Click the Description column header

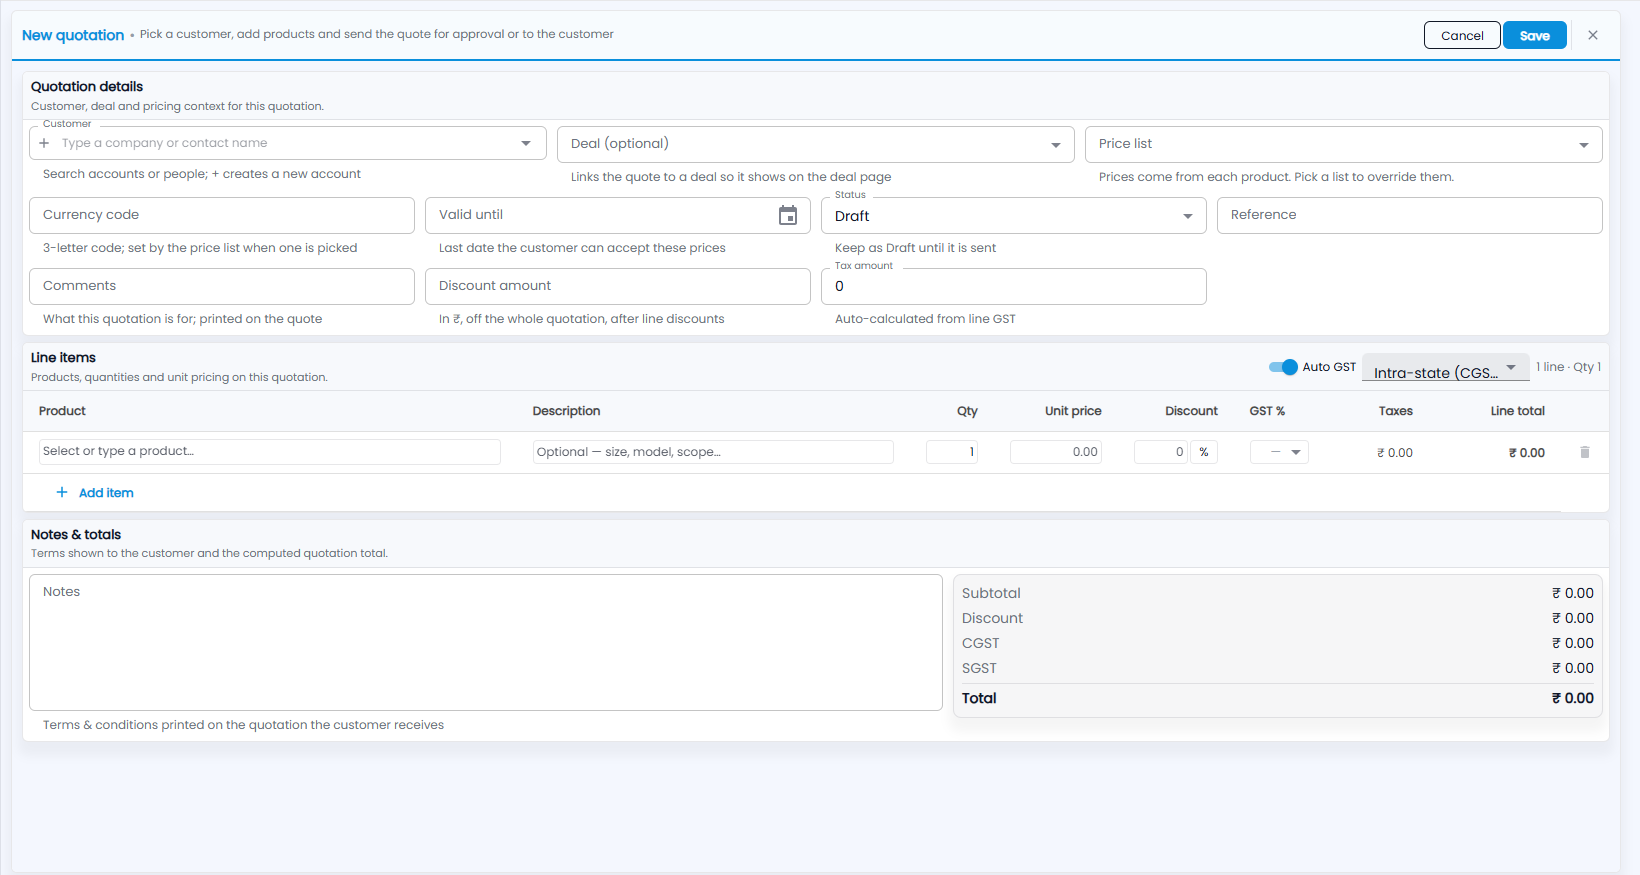(566, 411)
